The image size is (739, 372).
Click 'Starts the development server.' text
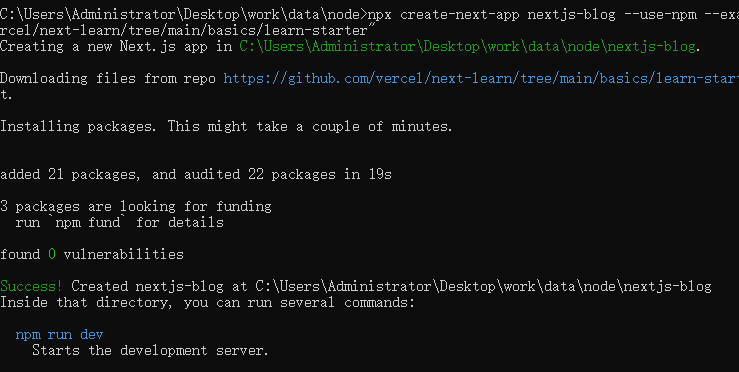tap(150, 350)
